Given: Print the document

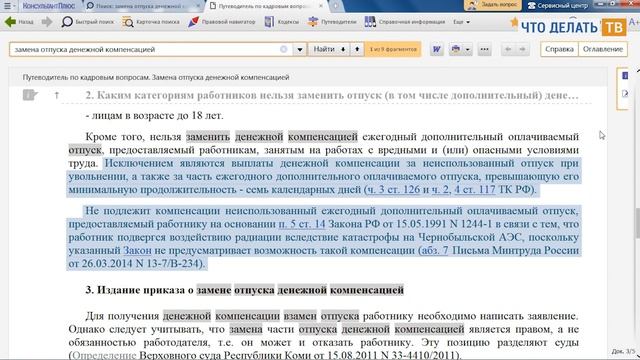Looking at the screenshot, I should pos(456,49).
